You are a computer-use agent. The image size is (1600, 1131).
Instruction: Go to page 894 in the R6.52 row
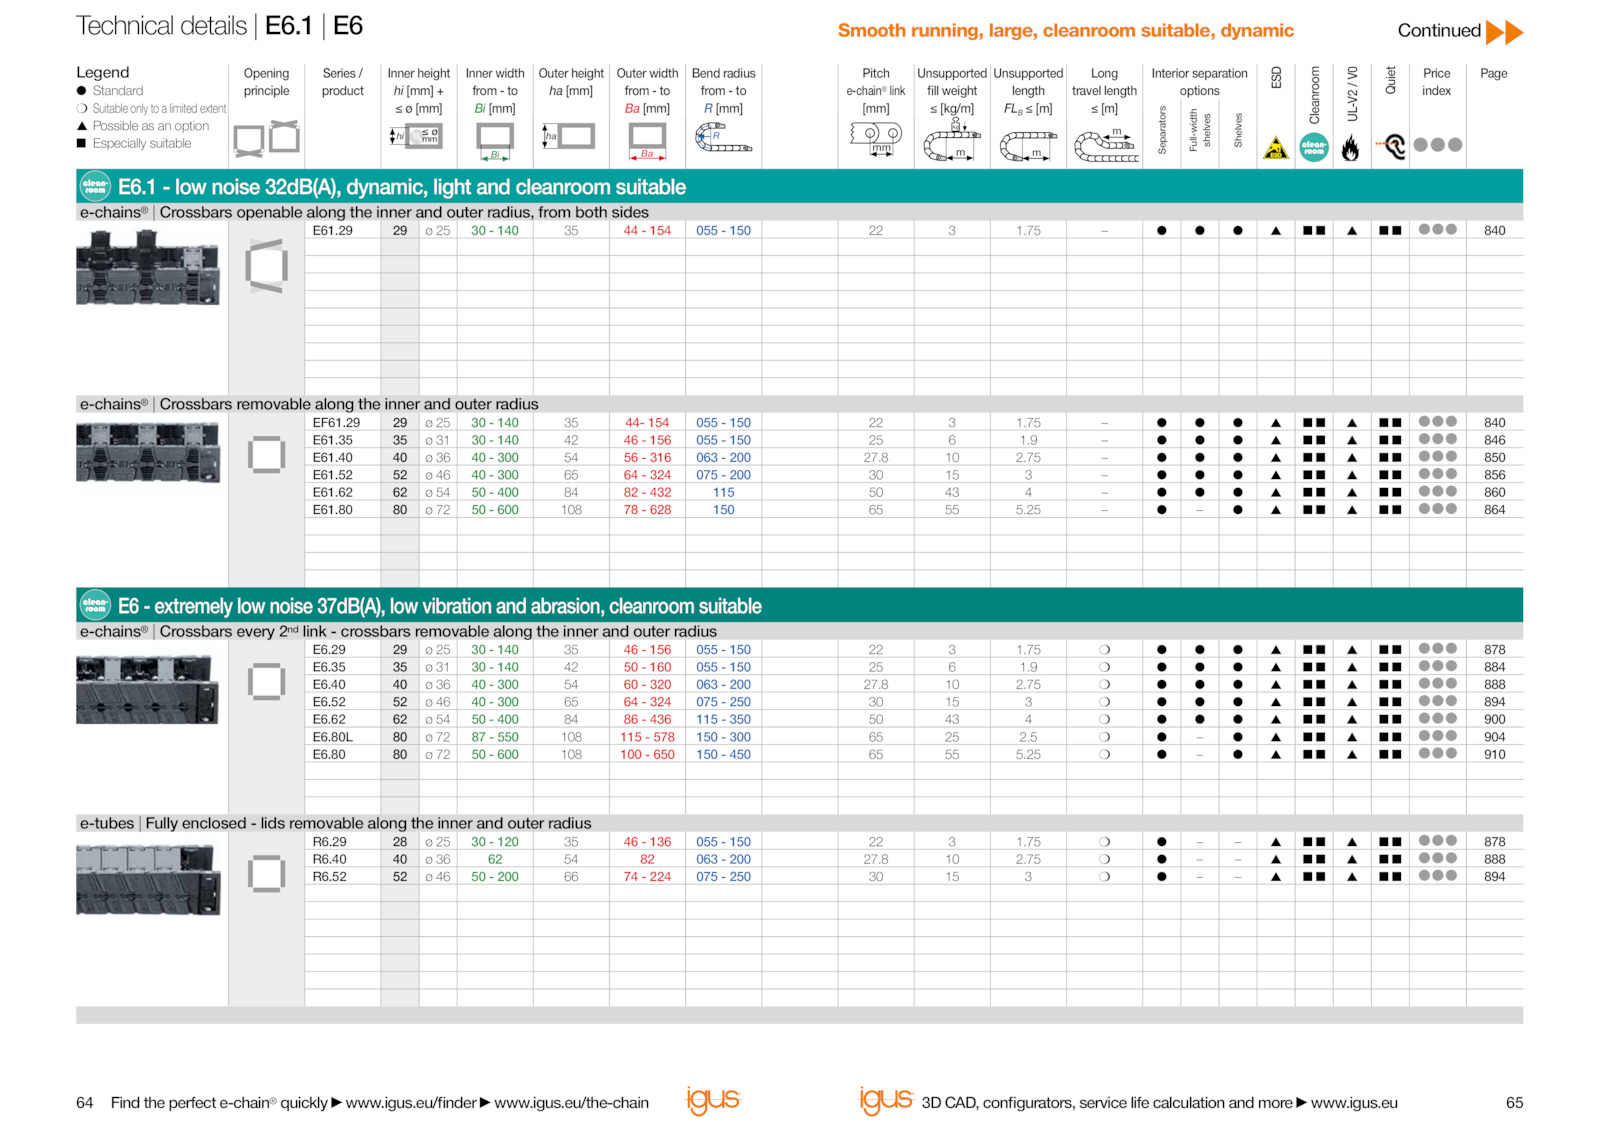[1494, 877]
